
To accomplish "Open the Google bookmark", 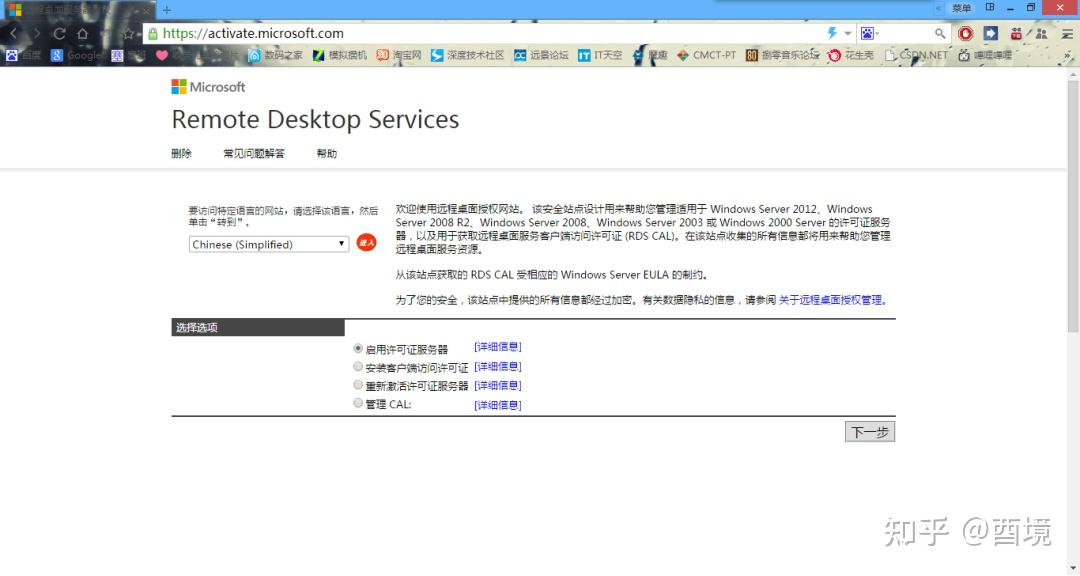I will pyautogui.click(x=76, y=55).
